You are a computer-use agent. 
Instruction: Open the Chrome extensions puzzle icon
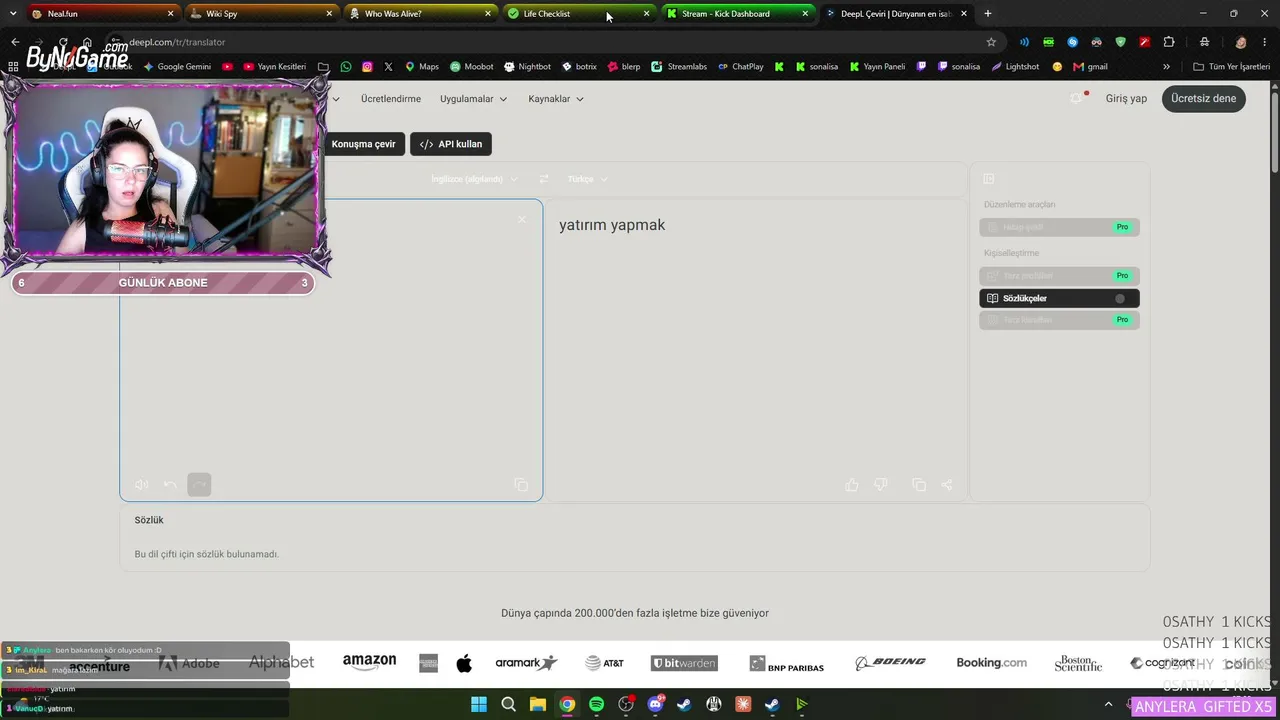(1169, 42)
